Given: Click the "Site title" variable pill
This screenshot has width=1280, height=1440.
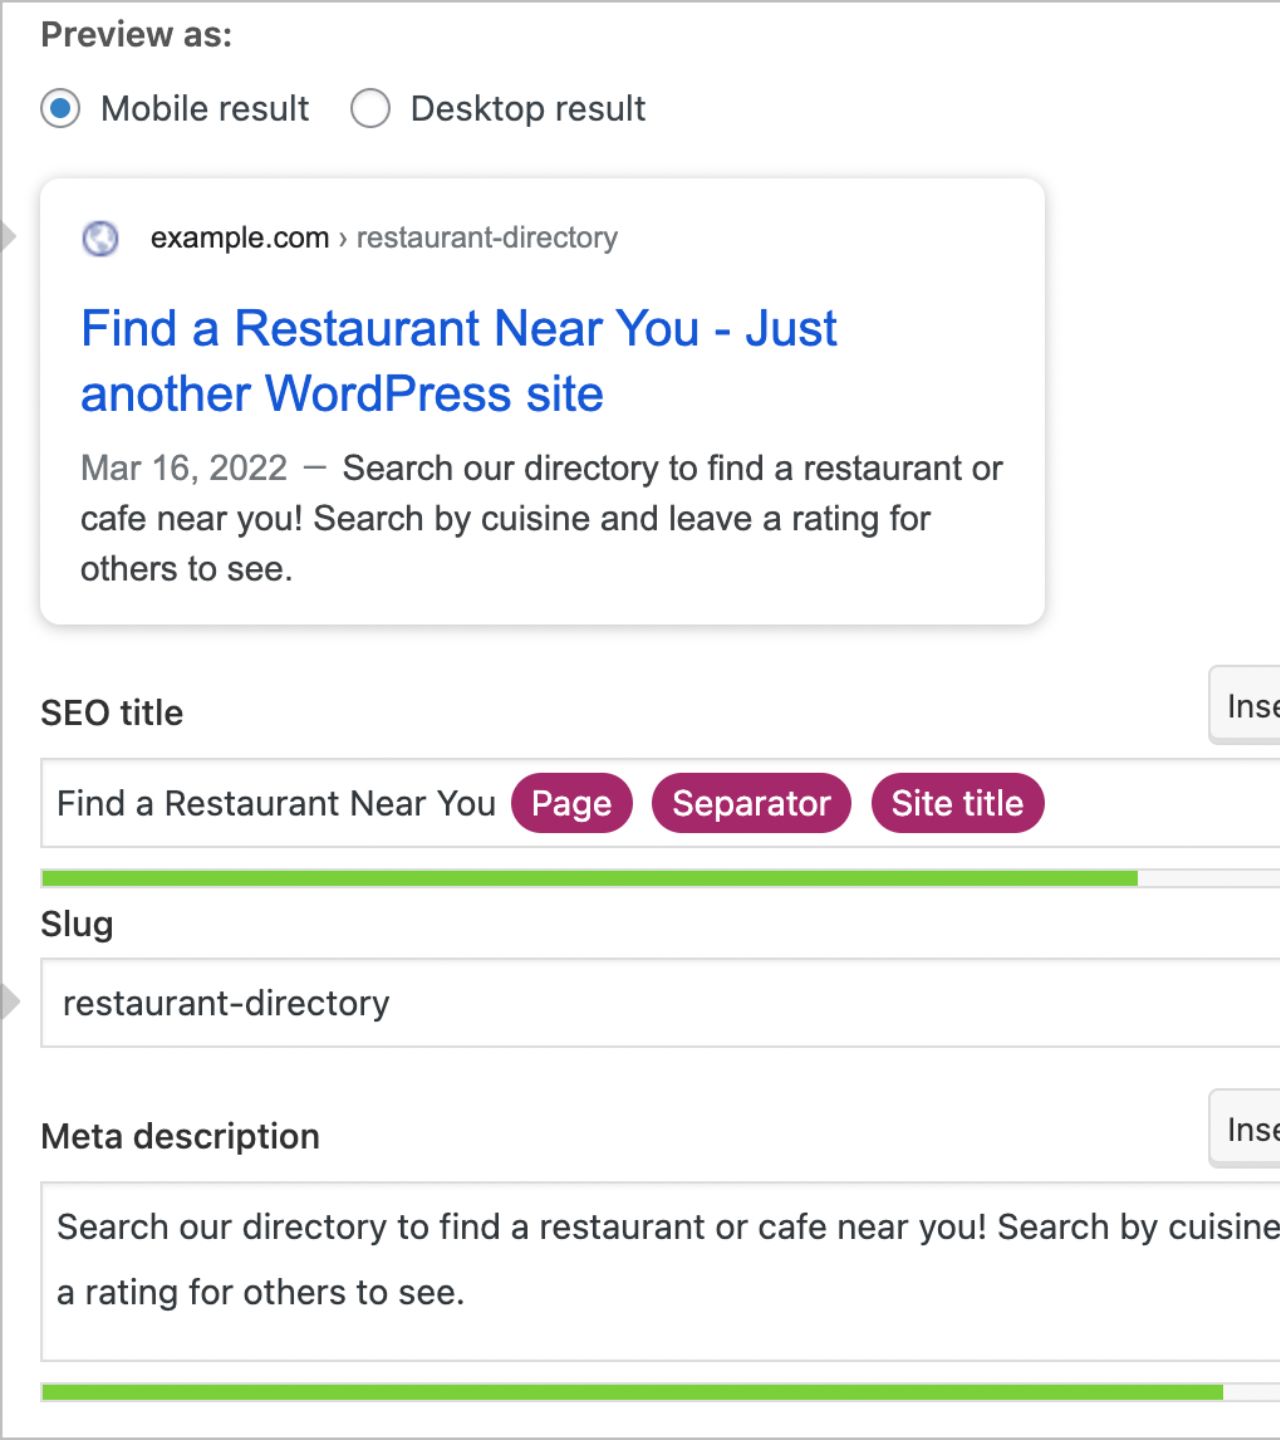Looking at the screenshot, I should [956, 803].
